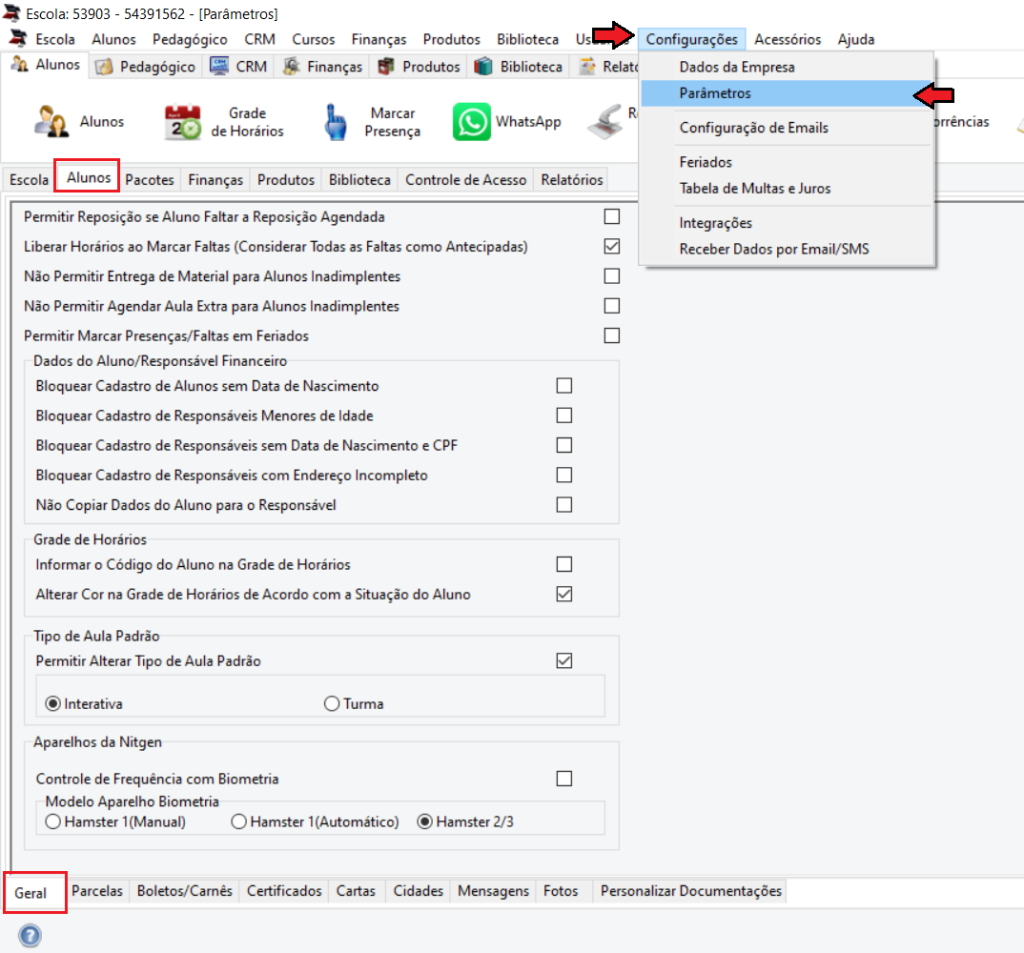Check Bloquear Responsáveis com Endereço Incompleto
This screenshot has height=953, width=1024.
click(x=564, y=475)
